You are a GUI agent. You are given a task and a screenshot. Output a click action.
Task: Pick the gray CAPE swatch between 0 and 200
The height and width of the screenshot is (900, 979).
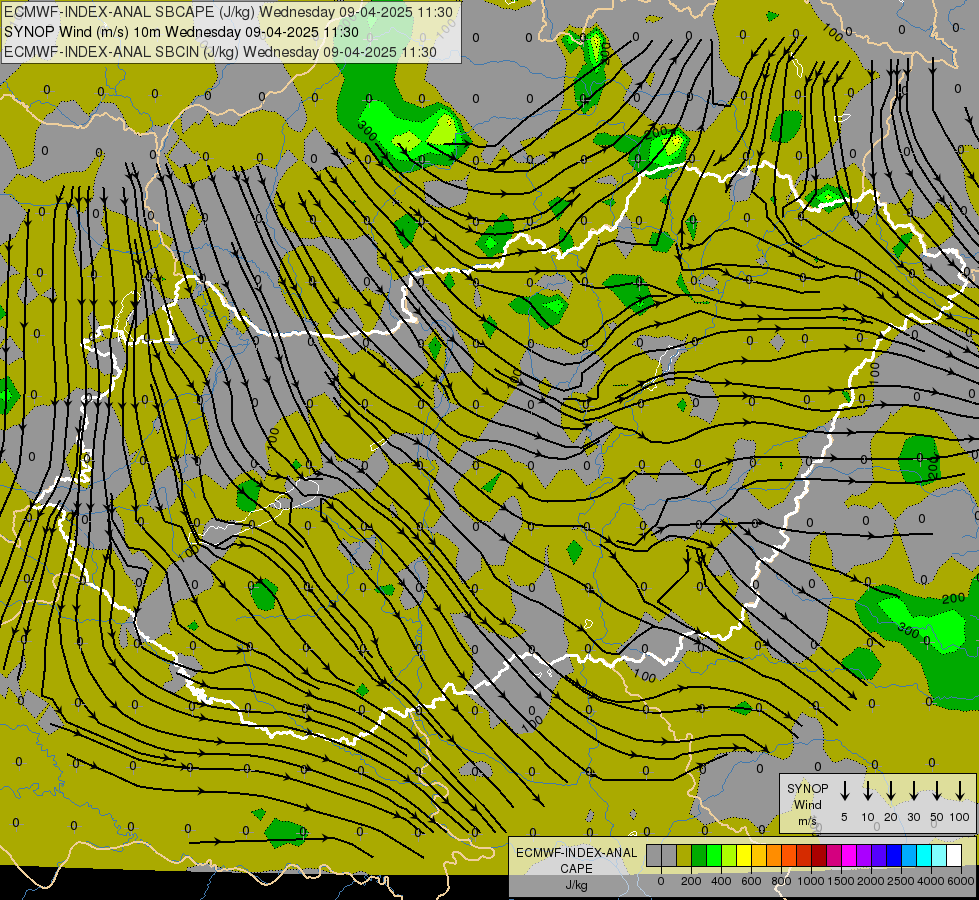pos(669,856)
